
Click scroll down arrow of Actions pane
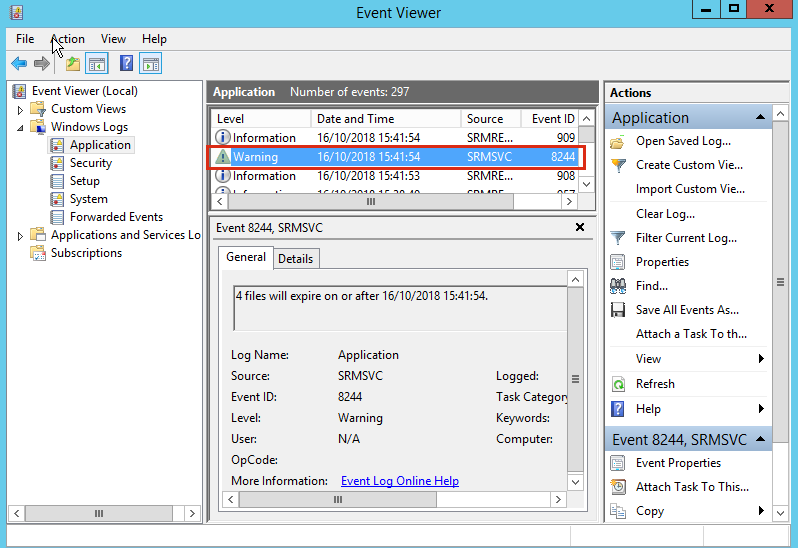click(780, 513)
